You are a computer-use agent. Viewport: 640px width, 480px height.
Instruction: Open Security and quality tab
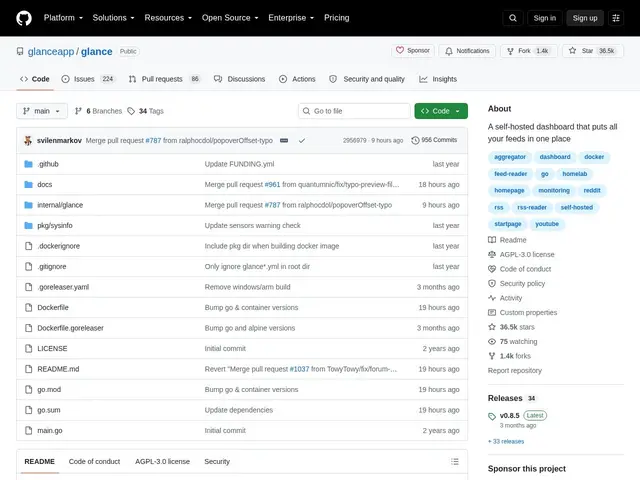[x=367, y=79]
